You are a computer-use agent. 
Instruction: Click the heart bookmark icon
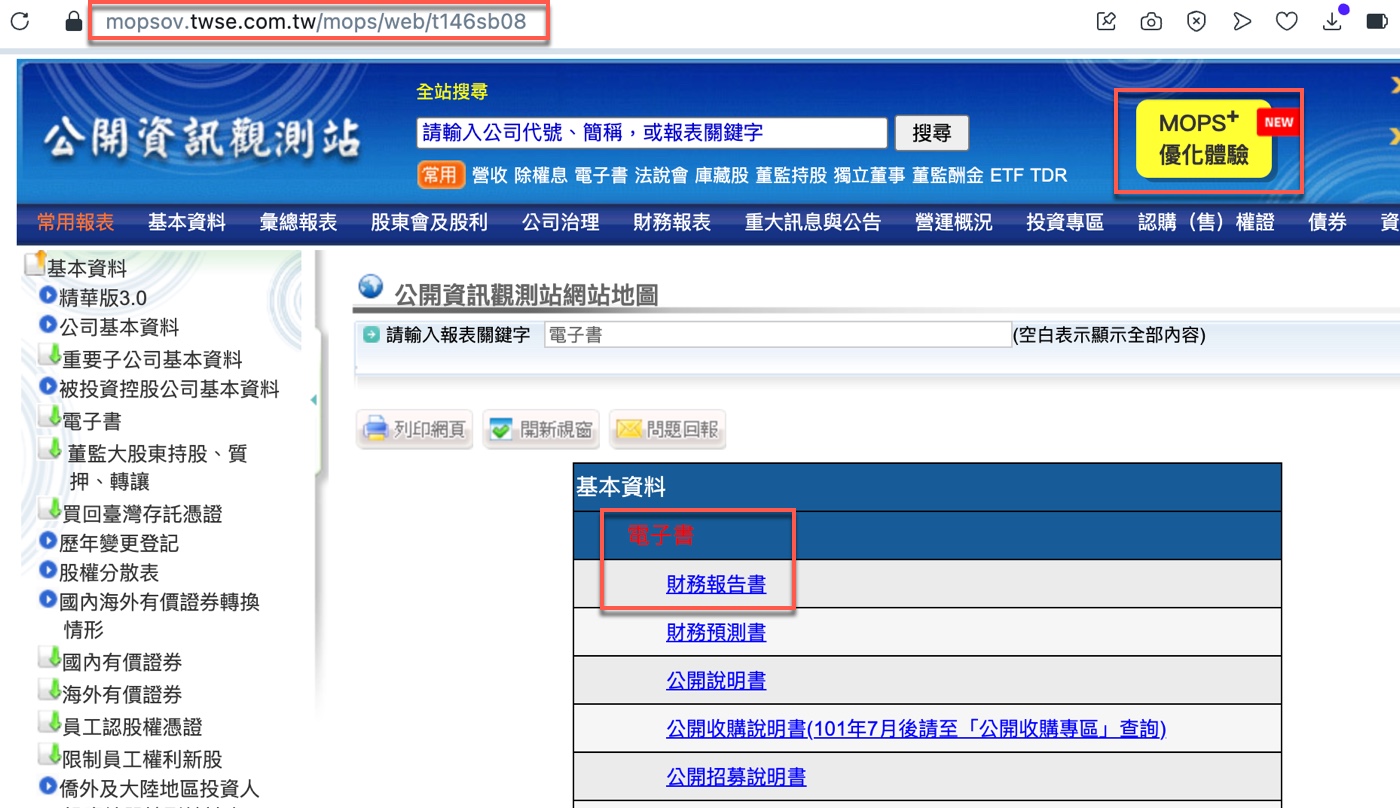tap(1287, 21)
